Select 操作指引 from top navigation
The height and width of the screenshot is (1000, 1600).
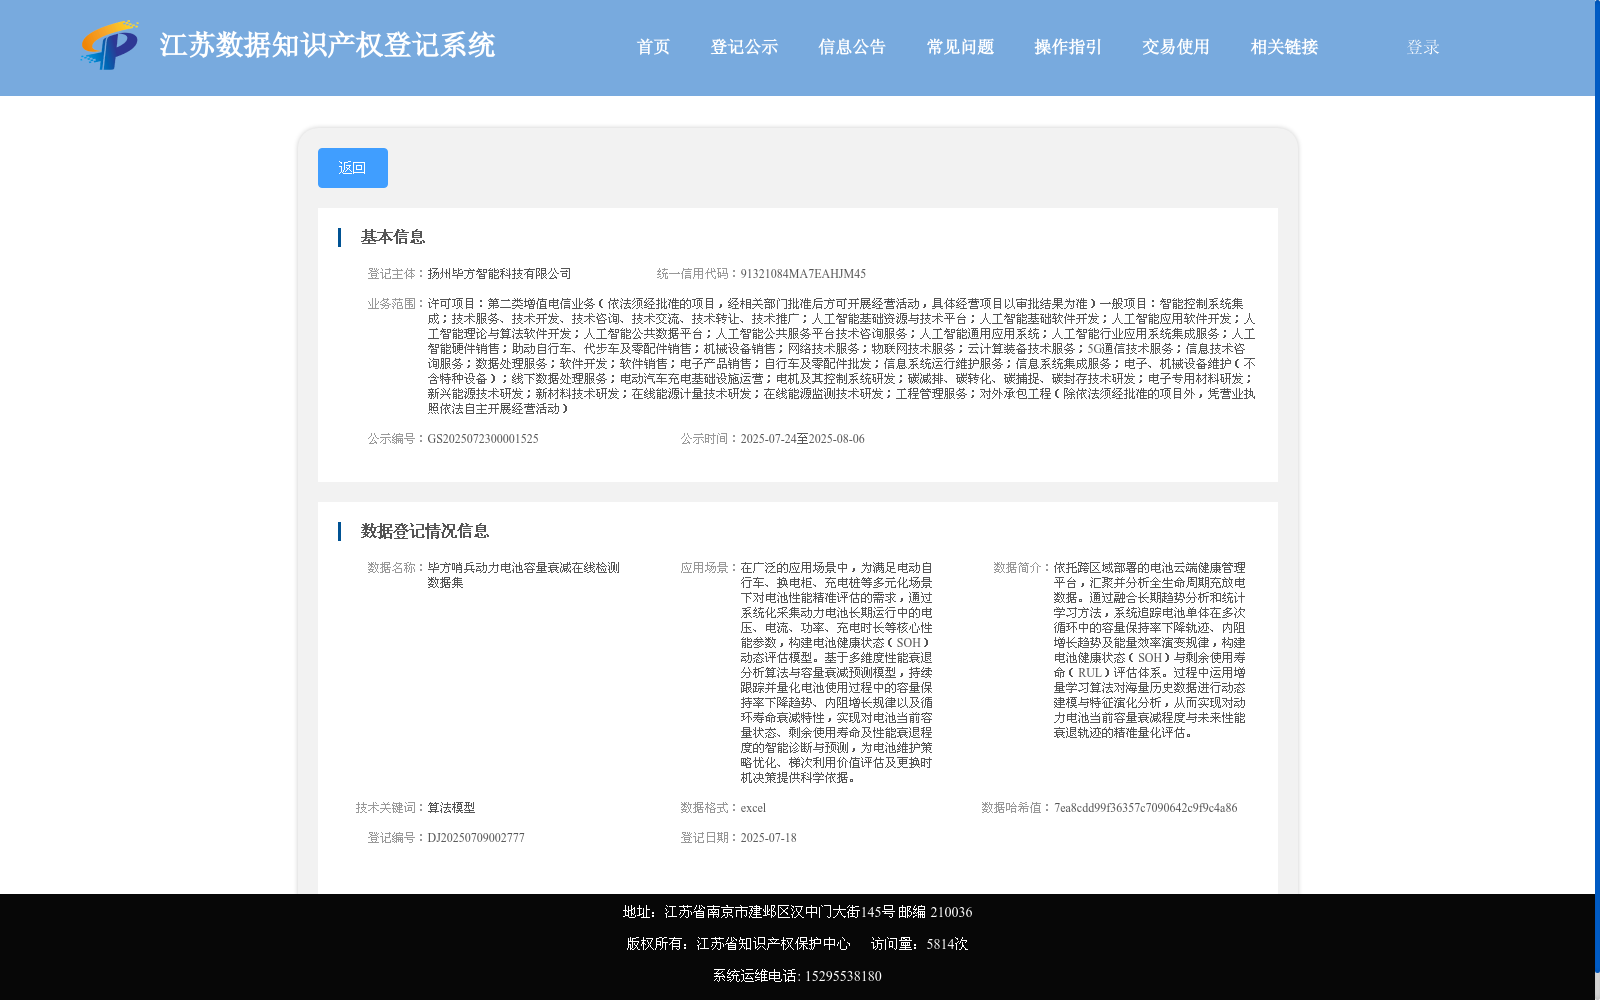pos(1068,47)
